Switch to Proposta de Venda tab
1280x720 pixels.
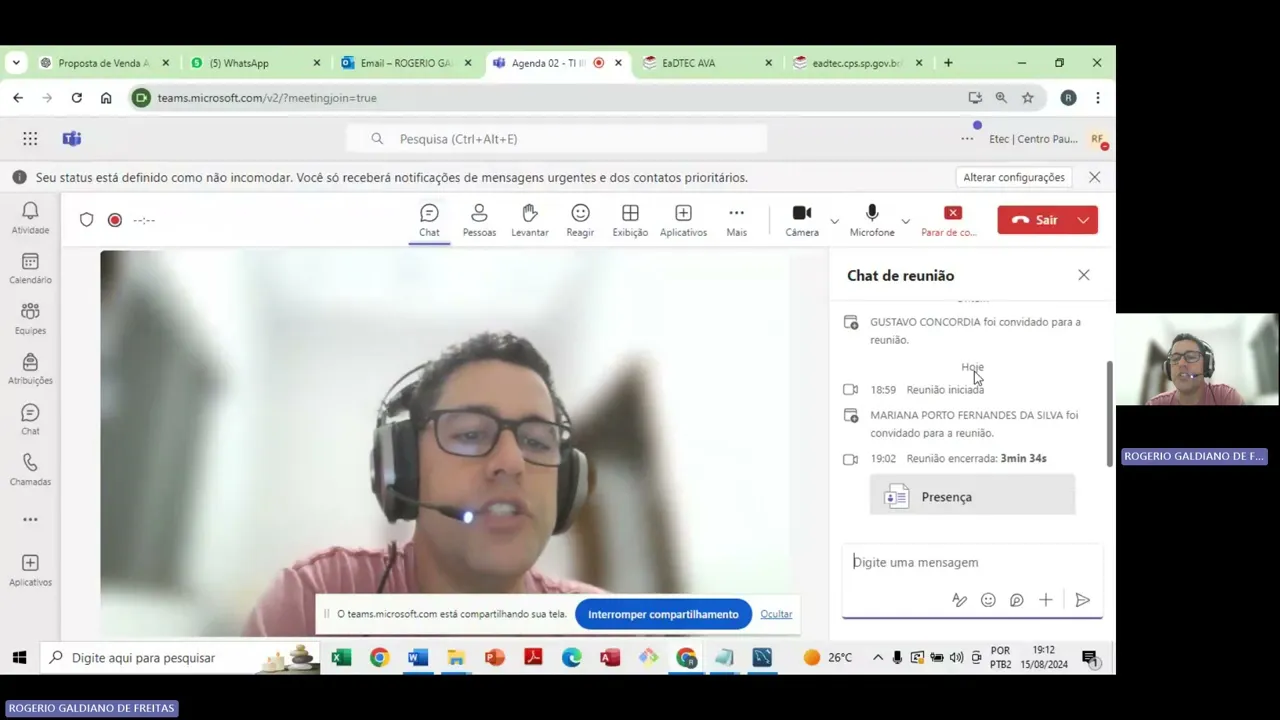click(x=103, y=63)
